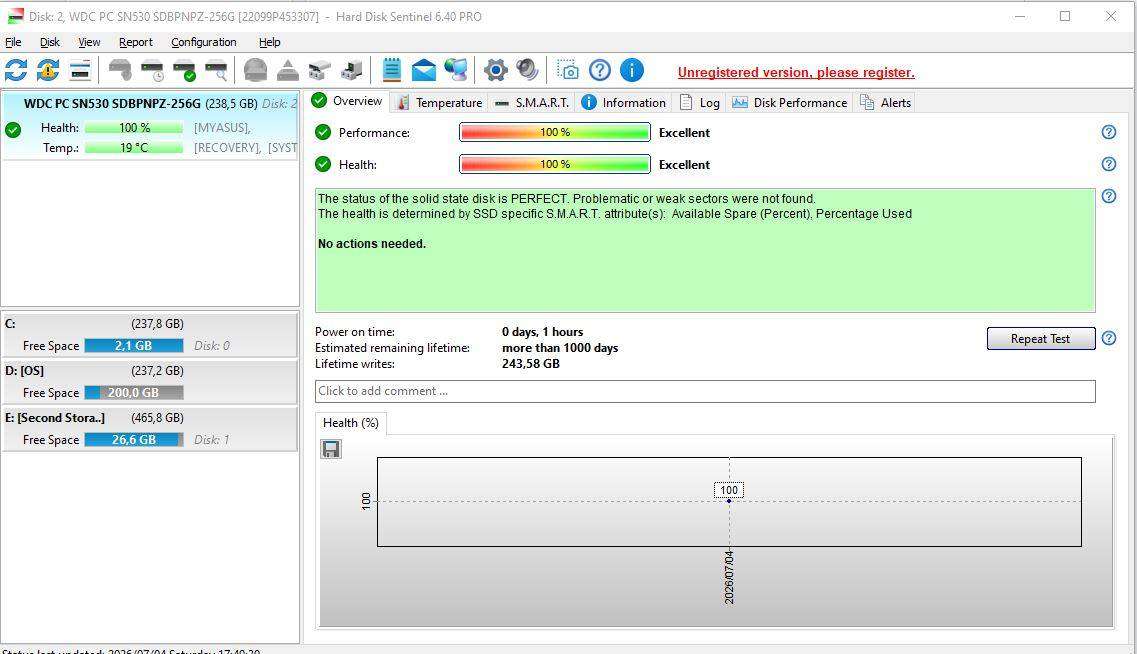Select WDC PC SN530 SDBPNPZ-256G disk entry
This screenshot has height=654, width=1137.
point(149,125)
